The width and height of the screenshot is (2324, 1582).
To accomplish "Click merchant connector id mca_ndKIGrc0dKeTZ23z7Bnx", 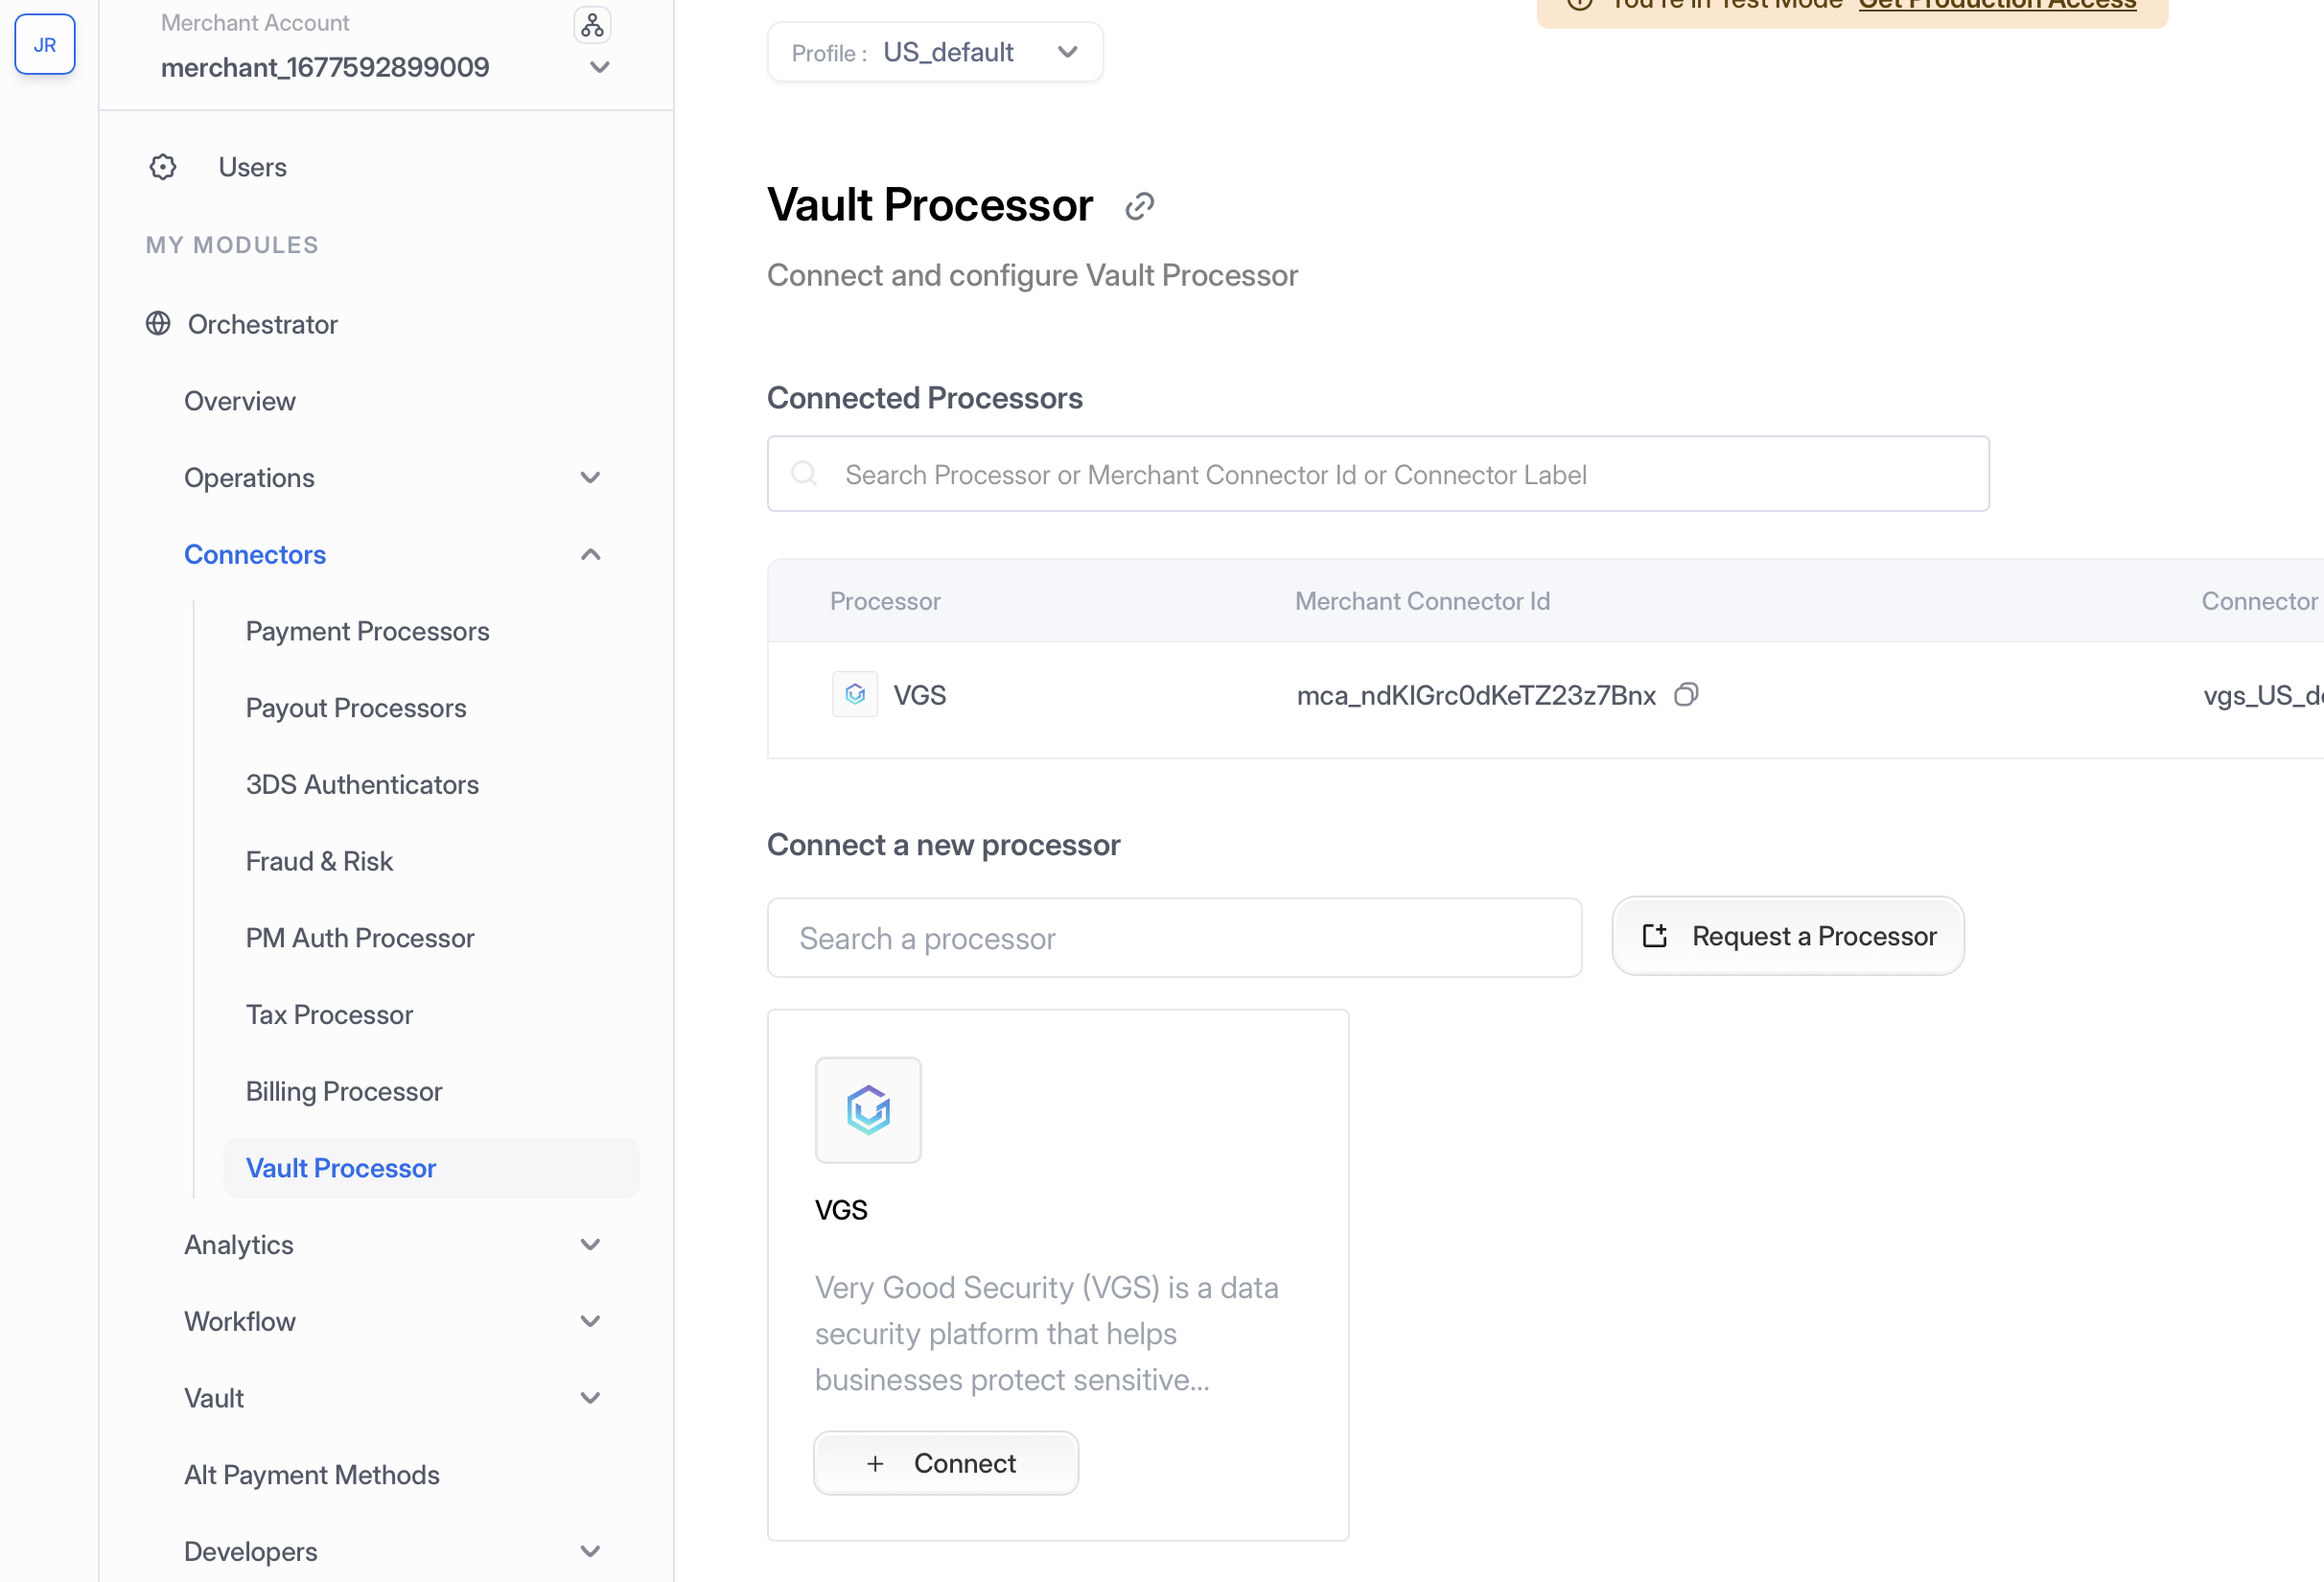I will pos(1476,695).
